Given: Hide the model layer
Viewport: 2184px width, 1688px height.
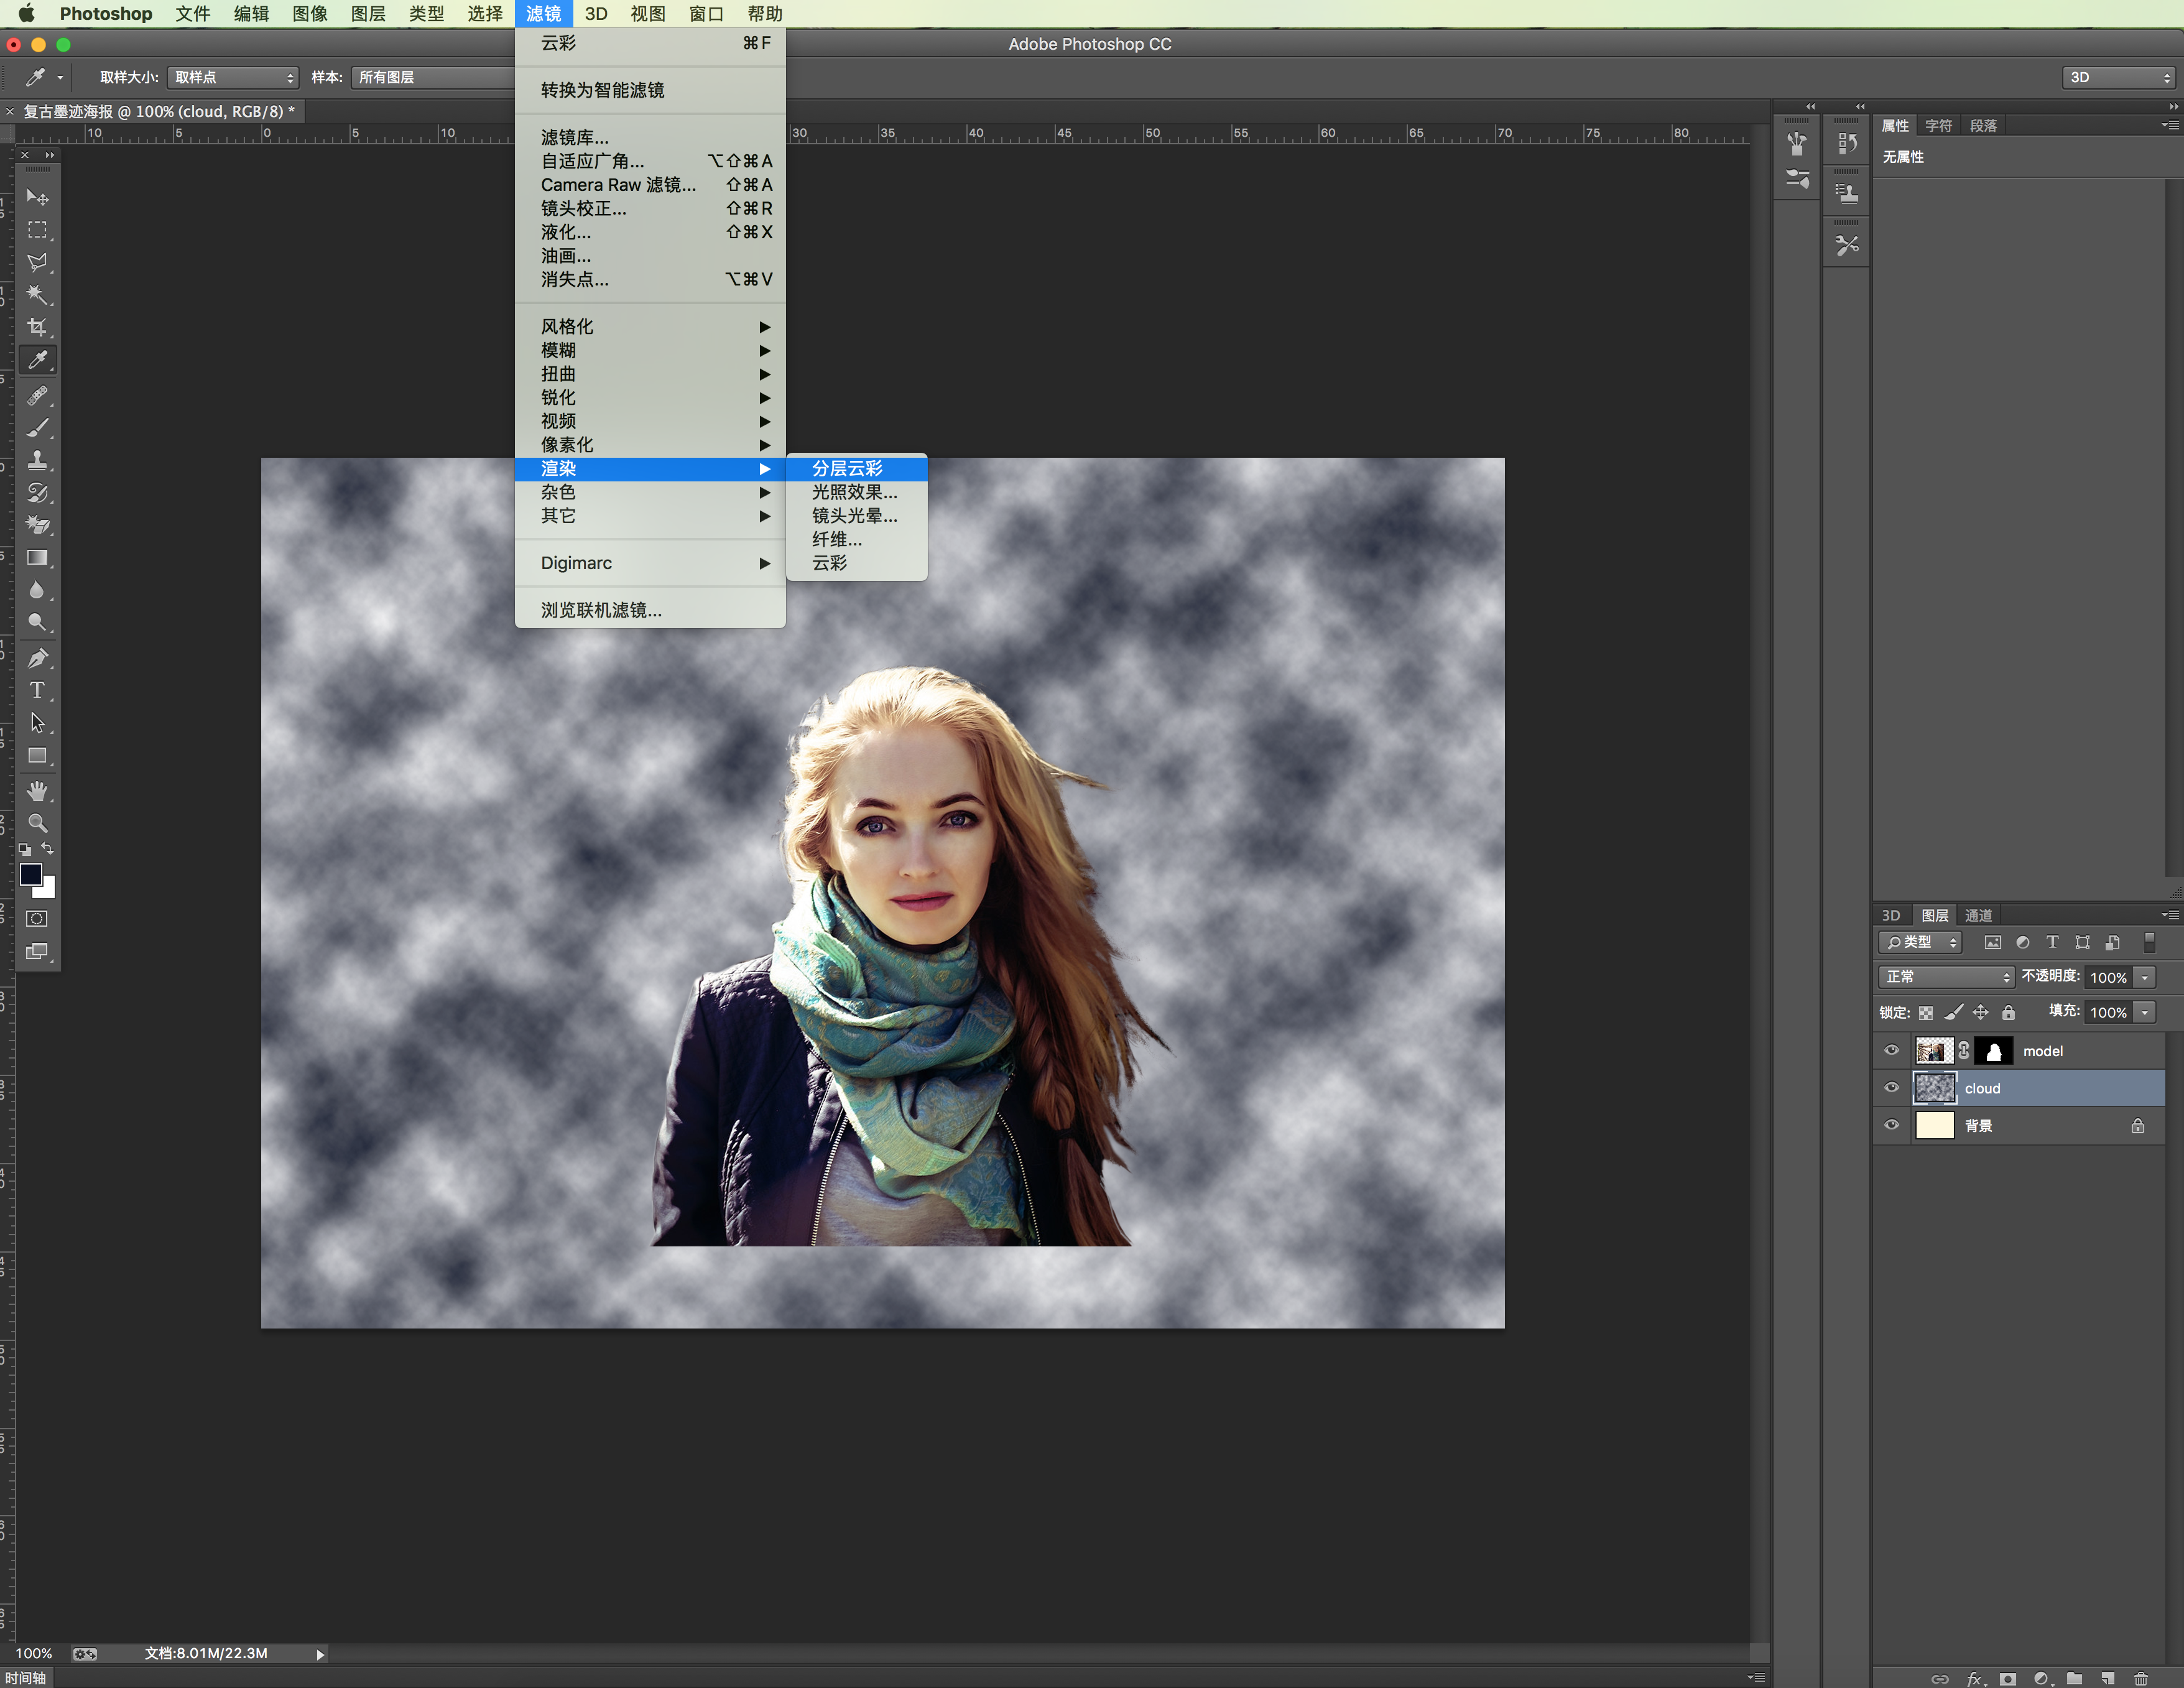Looking at the screenshot, I should 1891,1050.
